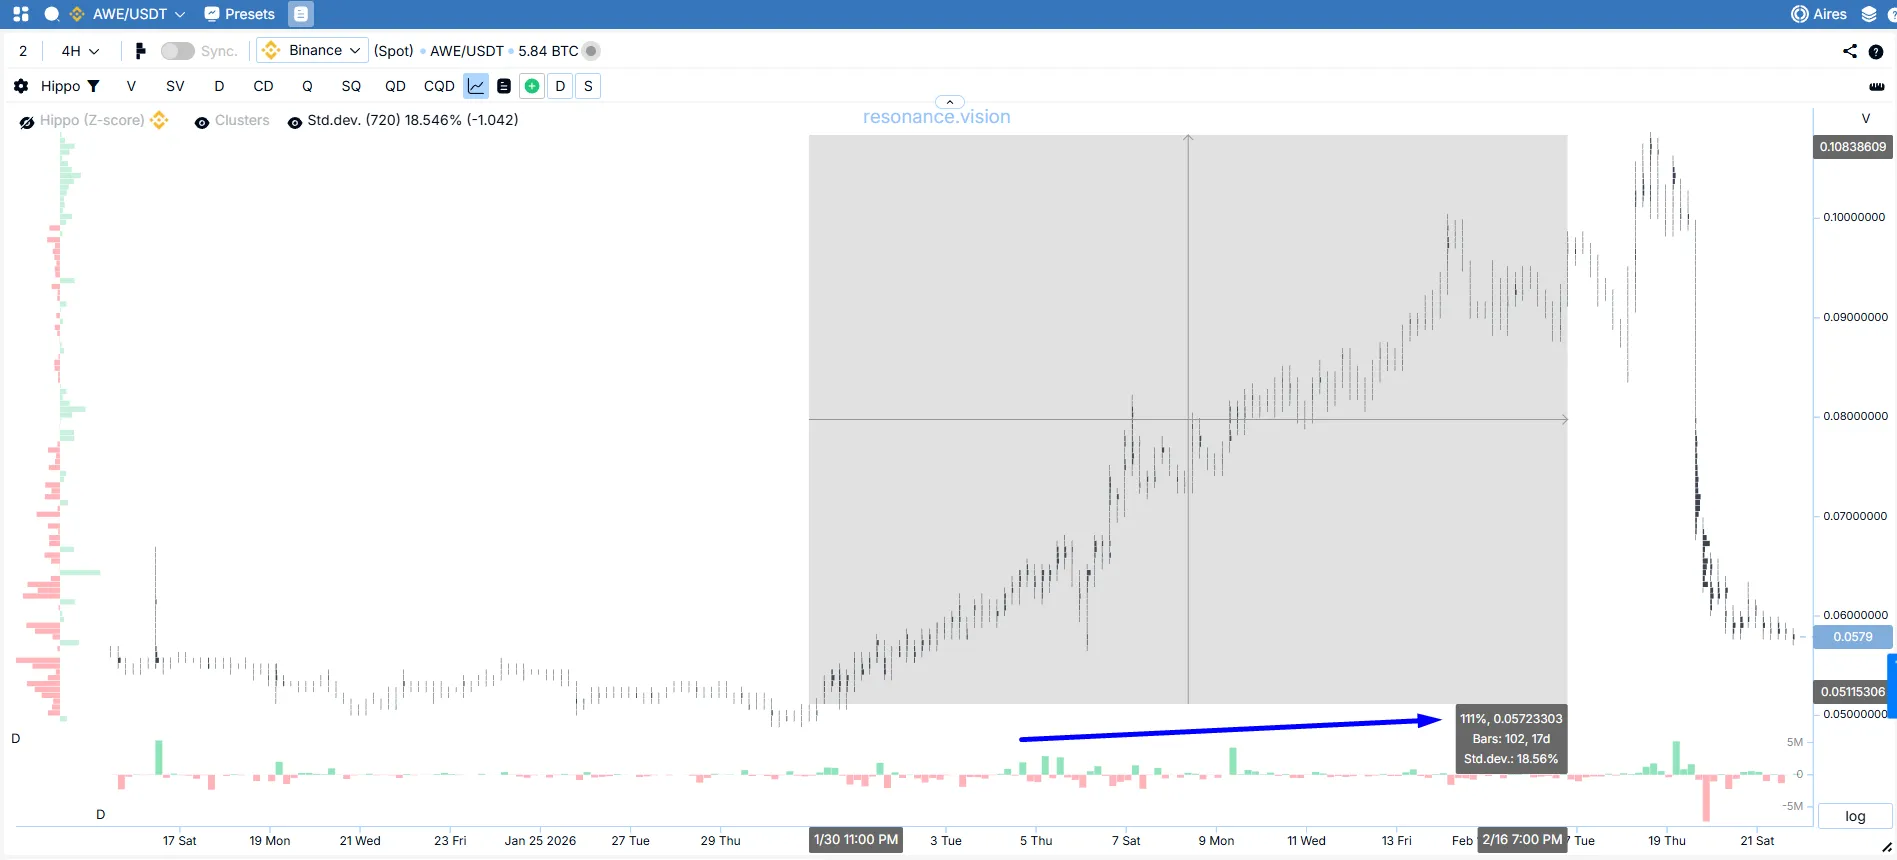Viewport: 1897px width, 860px height.
Task: Open Presets
Action: pyautogui.click(x=239, y=14)
